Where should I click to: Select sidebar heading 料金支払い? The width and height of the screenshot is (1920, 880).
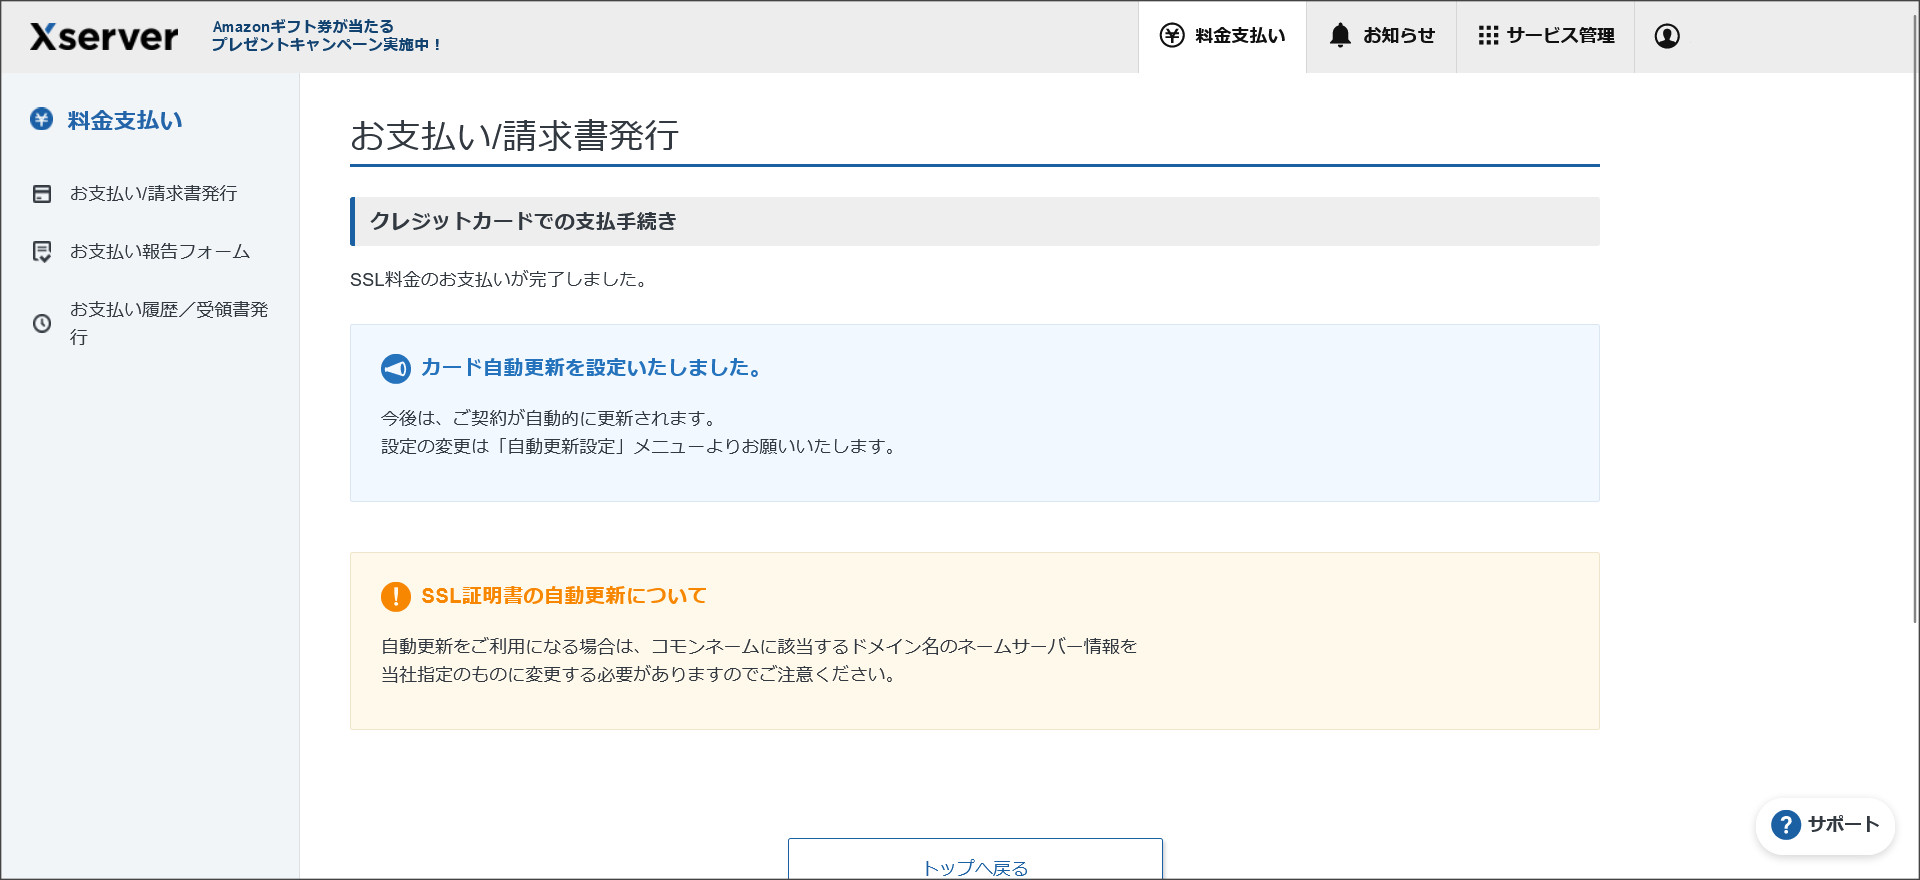[x=125, y=120]
